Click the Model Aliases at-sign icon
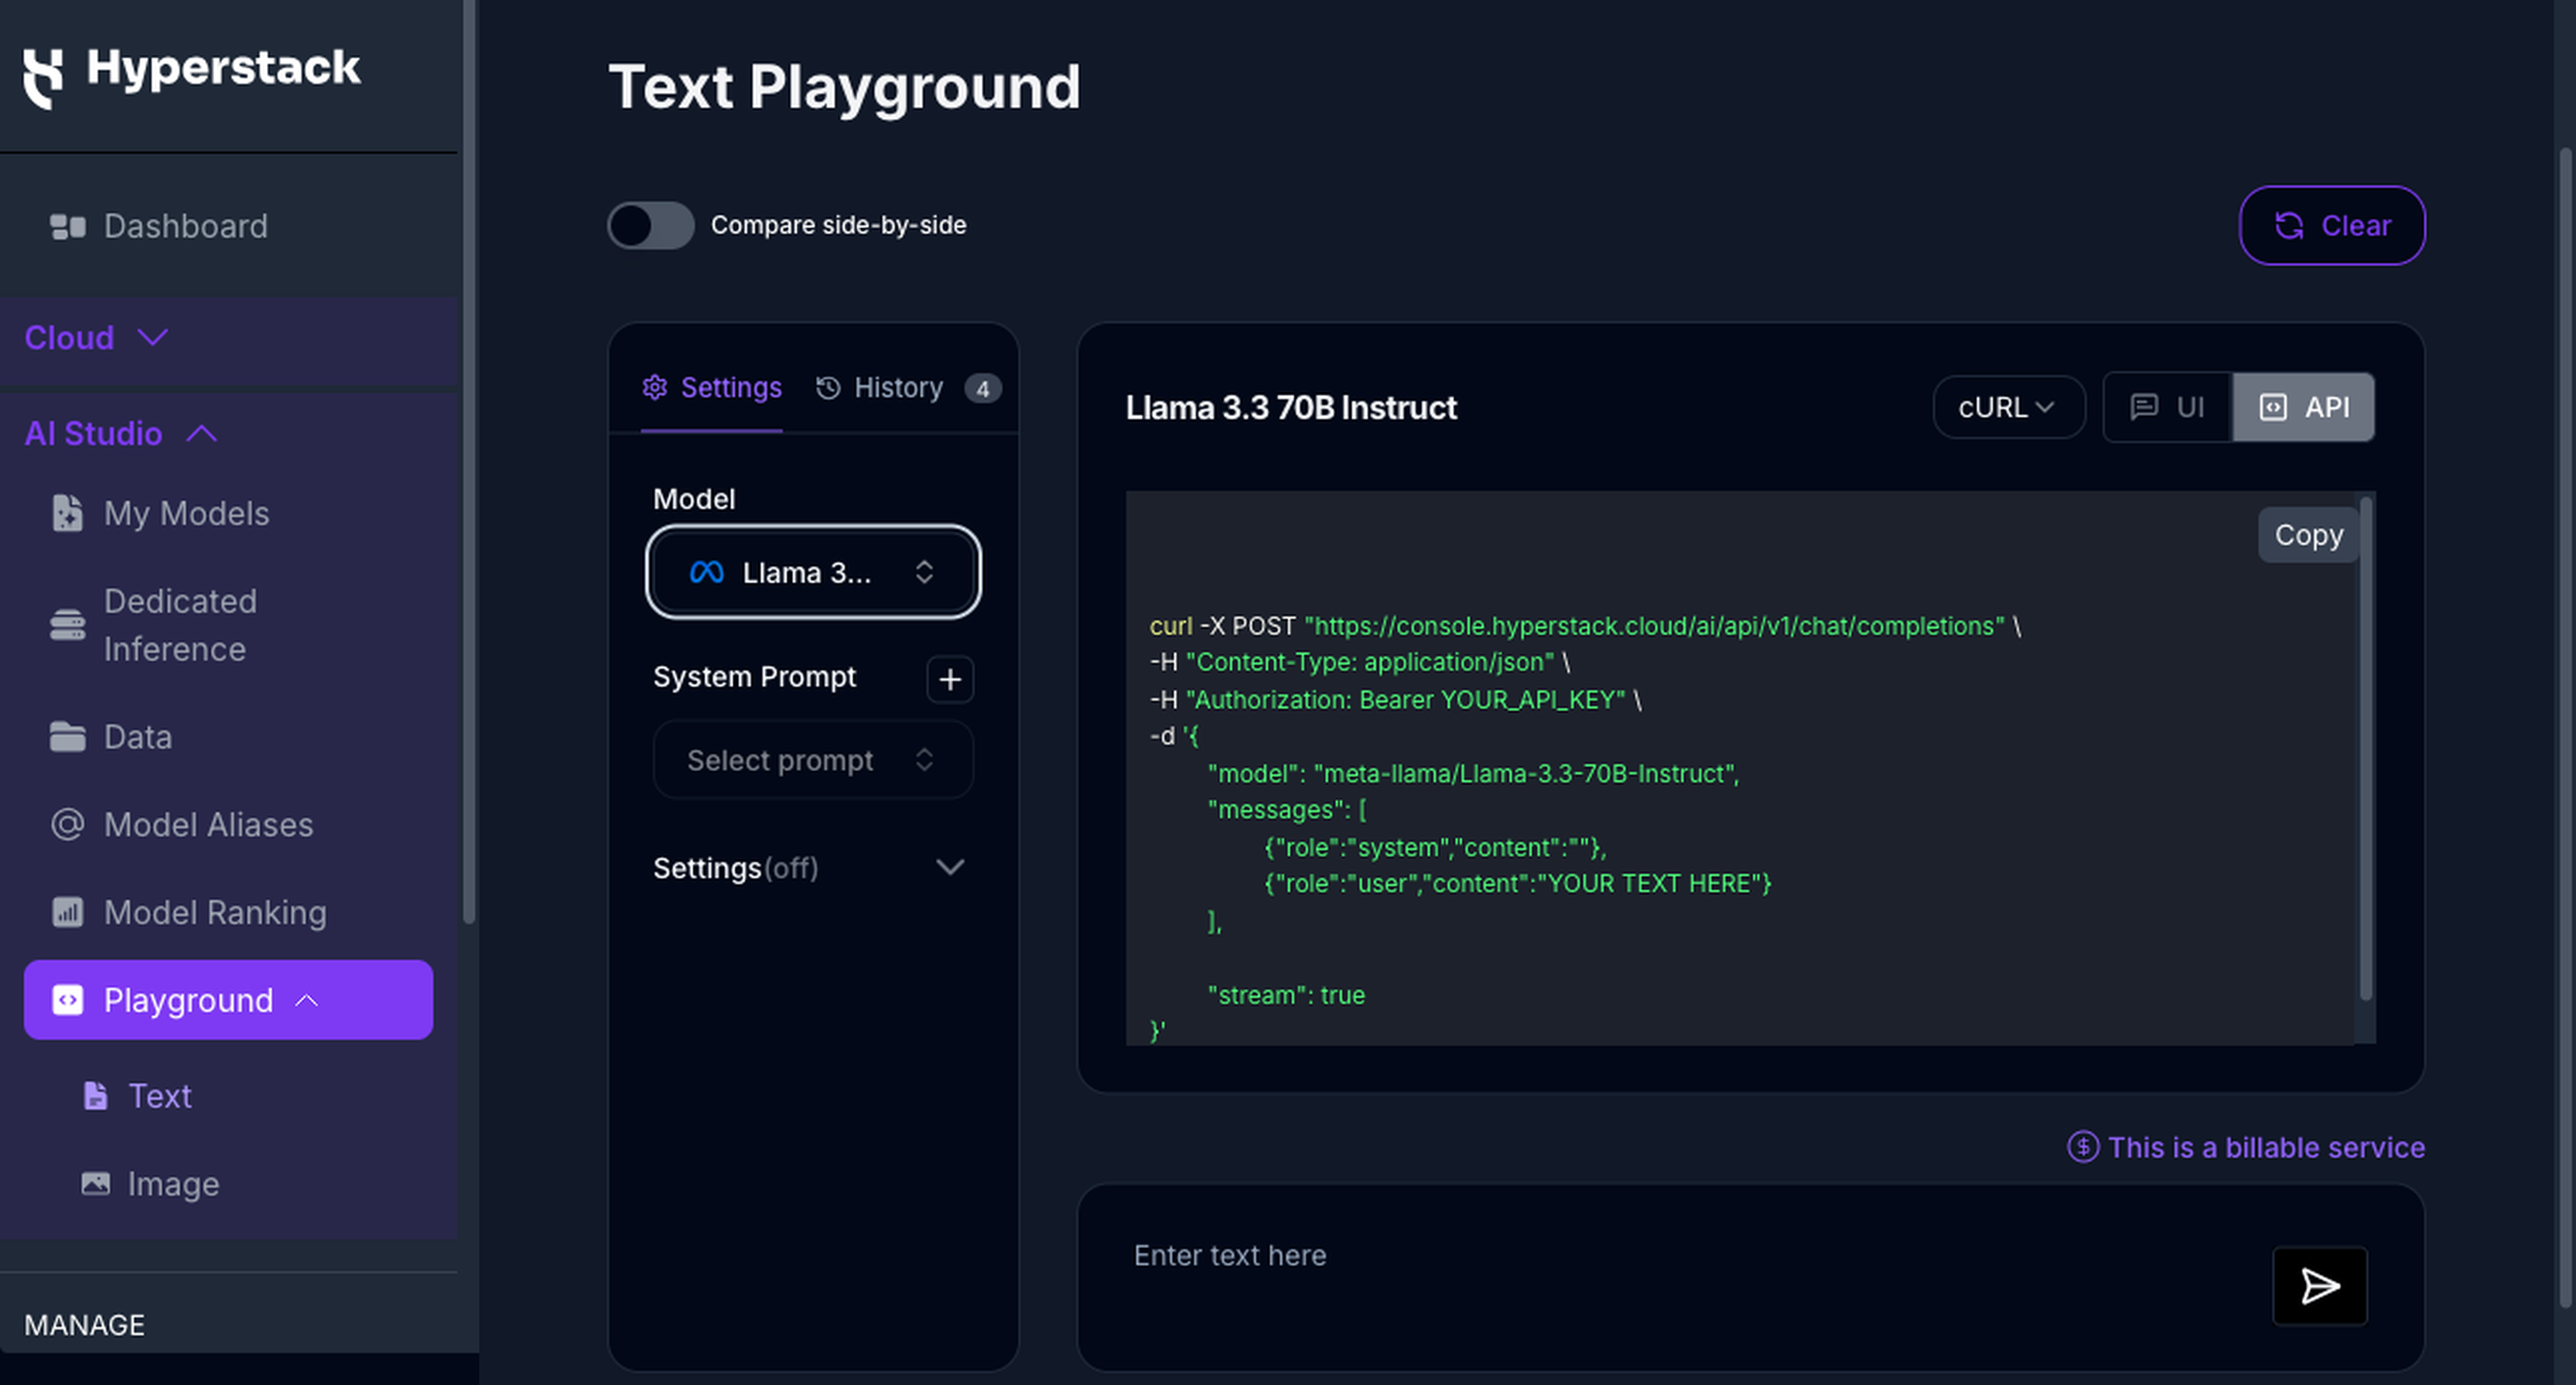 67,824
